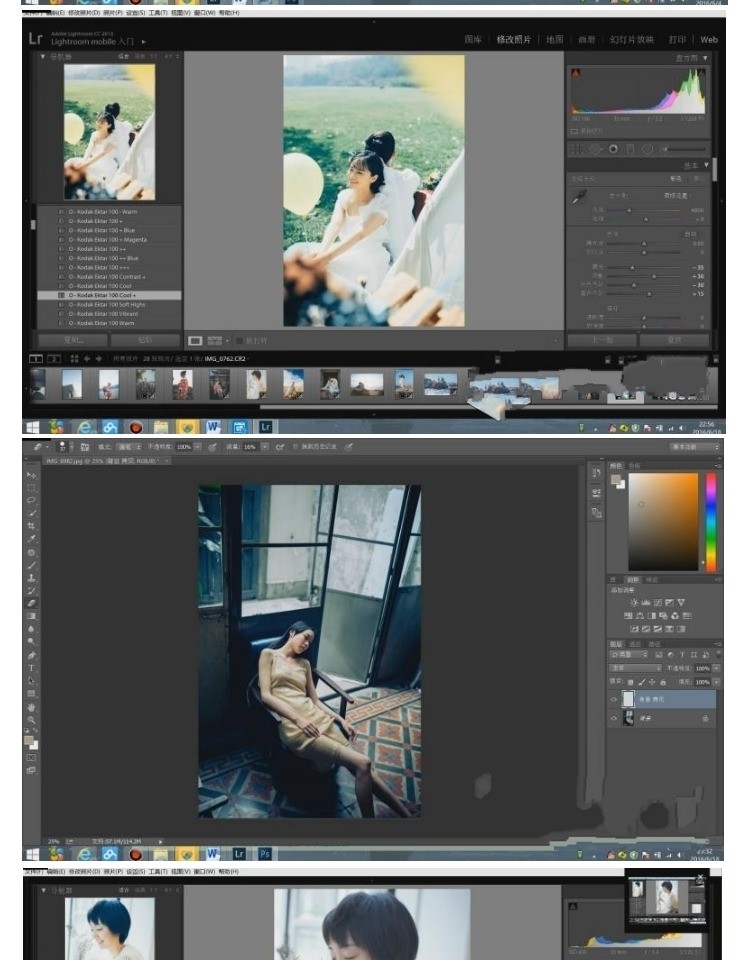
Task: Open the Library module in top Lightroom
Action: (x=473, y=40)
